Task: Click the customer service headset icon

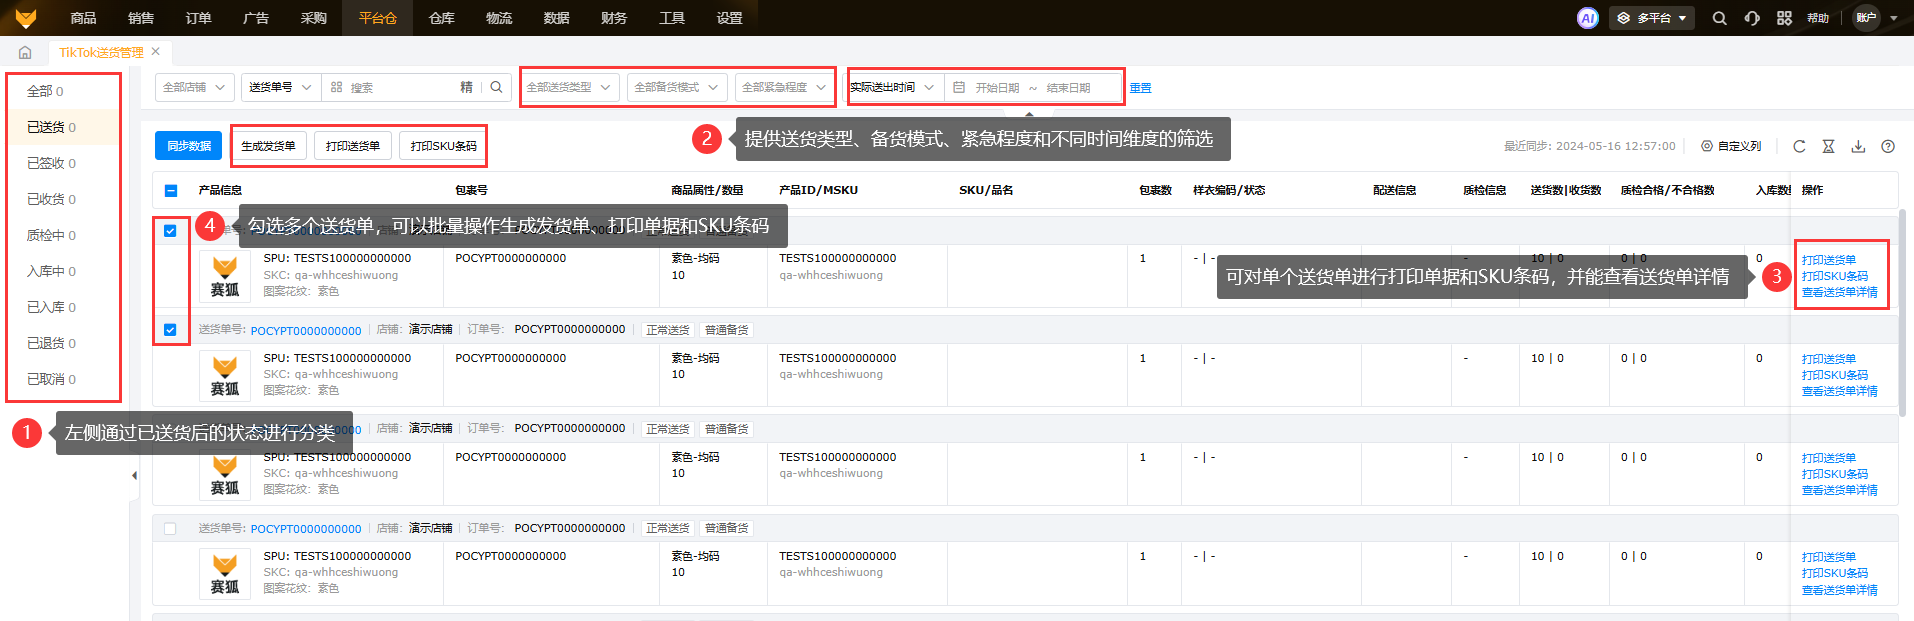Action: (x=1752, y=18)
